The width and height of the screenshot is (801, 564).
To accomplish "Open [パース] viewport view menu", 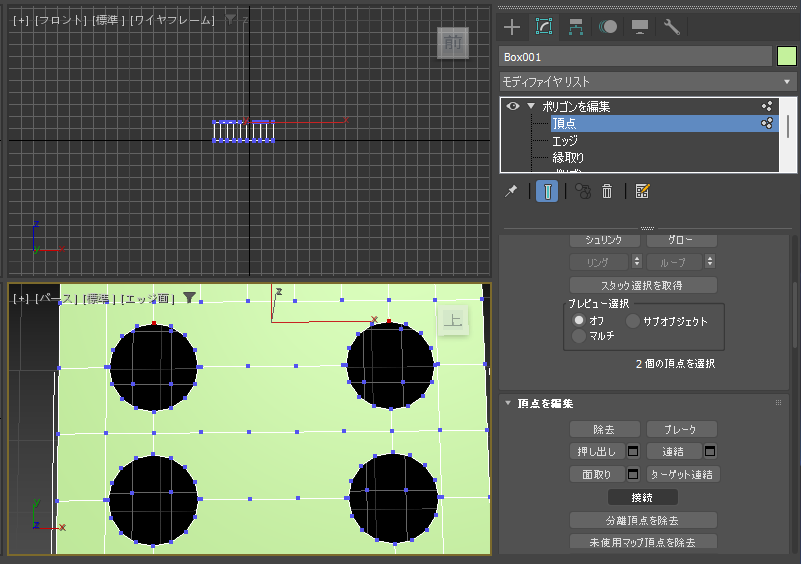I will click(x=56, y=298).
